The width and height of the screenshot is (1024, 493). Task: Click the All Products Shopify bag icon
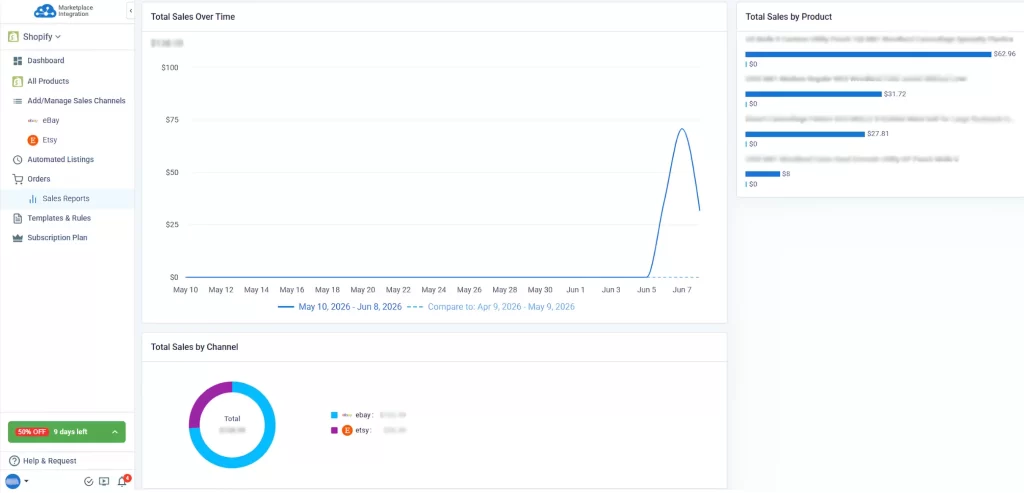tap(18, 82)
